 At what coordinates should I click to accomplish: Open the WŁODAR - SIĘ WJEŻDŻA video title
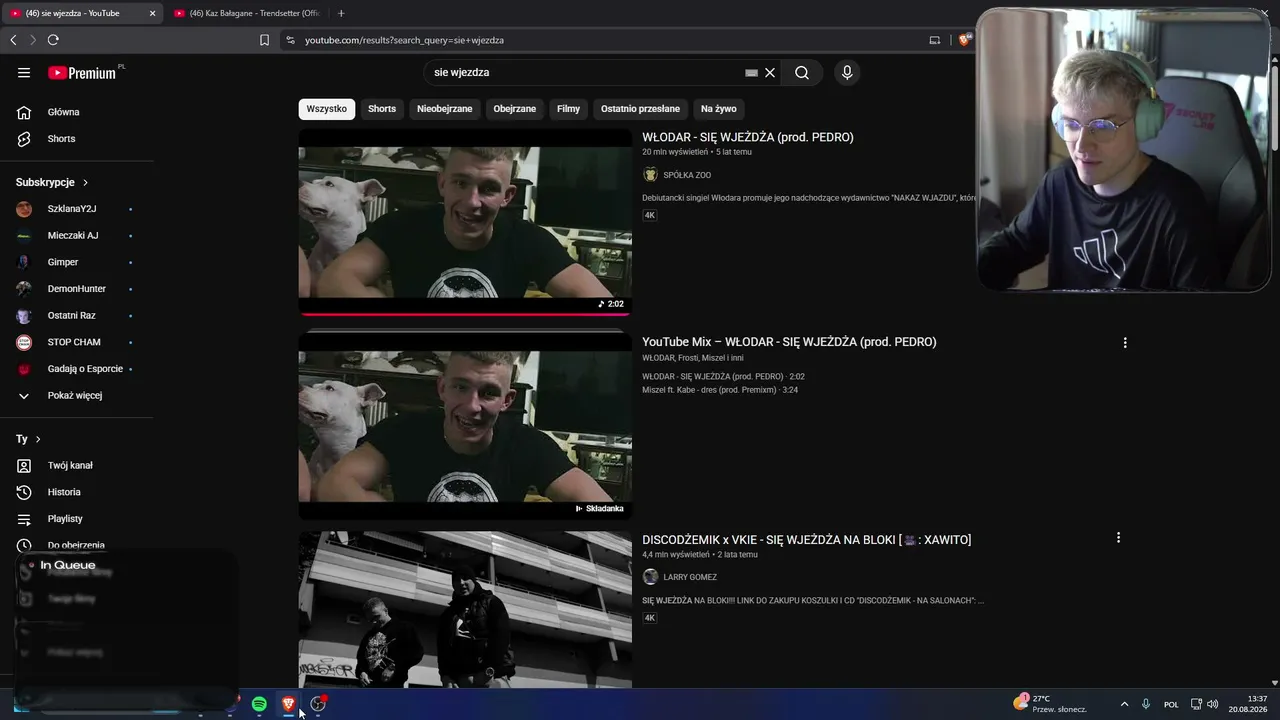[x=748, y=138]
